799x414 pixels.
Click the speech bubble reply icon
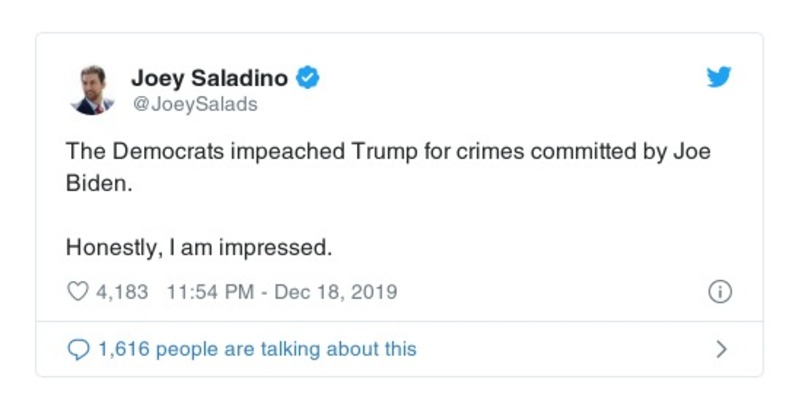tap(78, 349)
